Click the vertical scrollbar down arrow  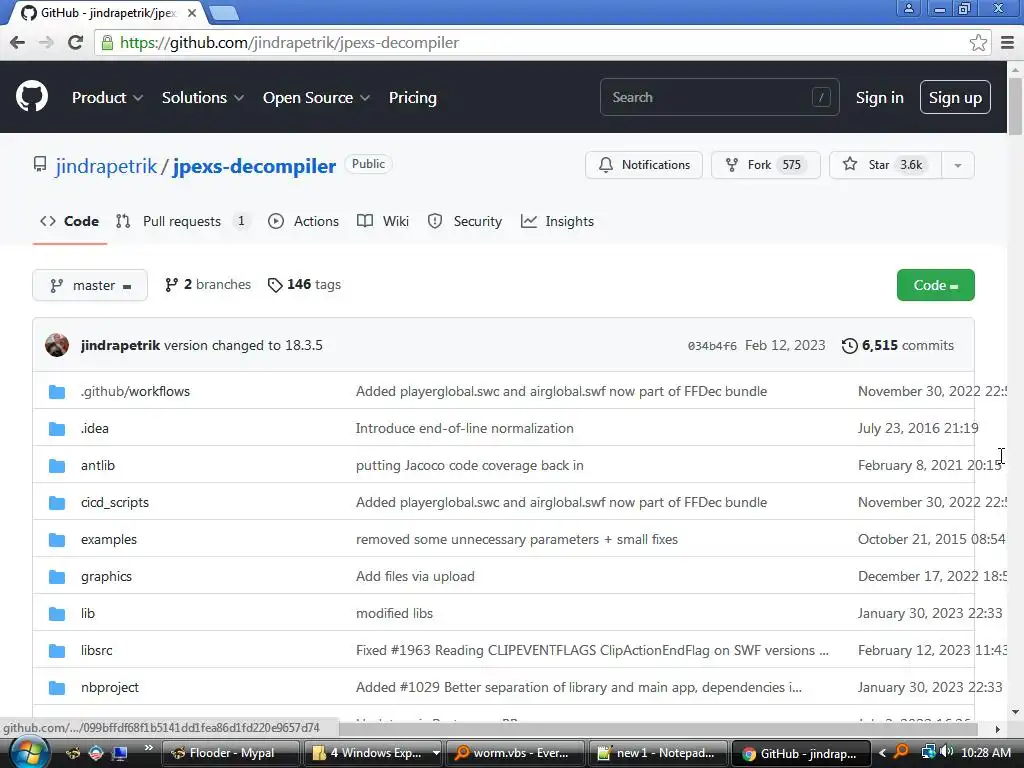point(1015,712)
